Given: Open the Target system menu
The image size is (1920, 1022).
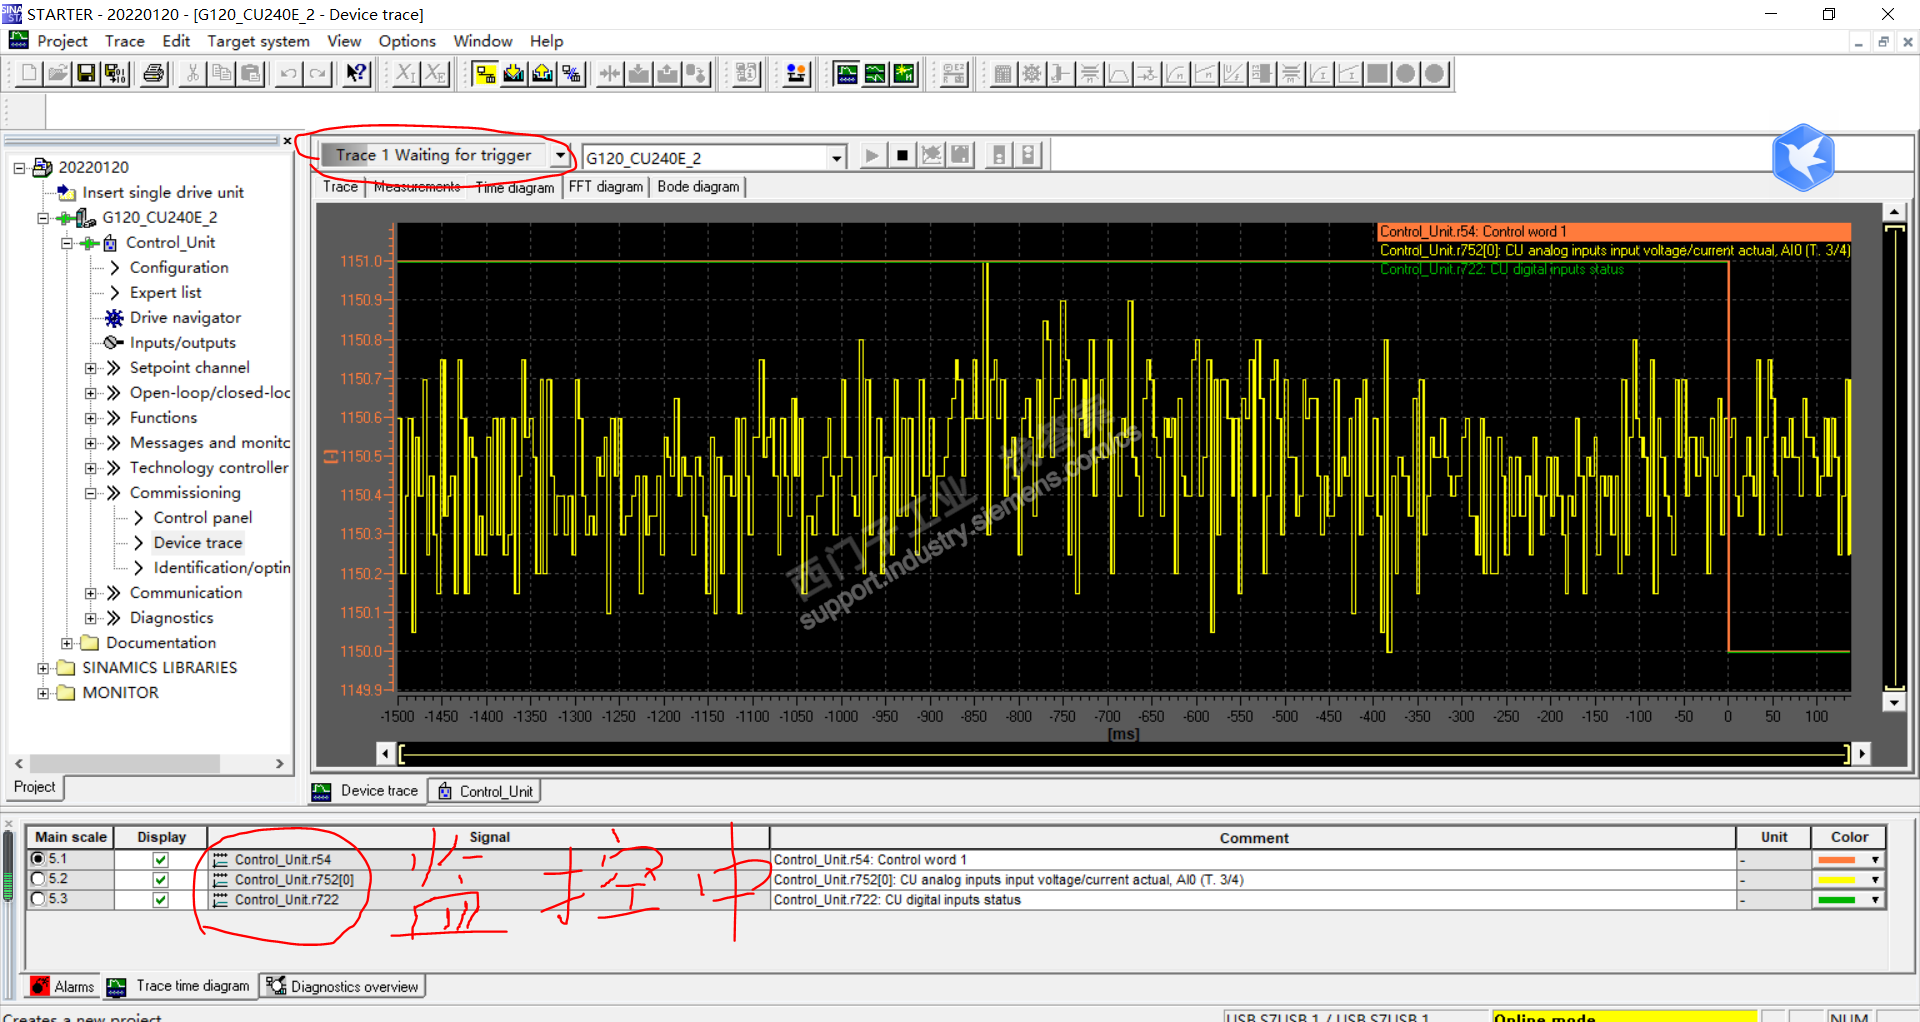Looking at the screenshot, I should pyautogui.click(x=258, y=41).
